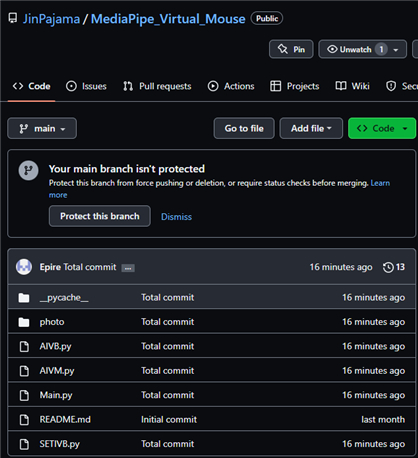Click the Protect this branch button
418x458 pixels.
point(100,216)
